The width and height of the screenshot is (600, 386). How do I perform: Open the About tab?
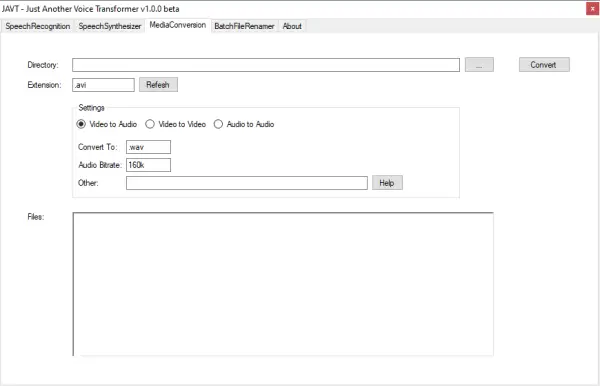click(292, 26)
